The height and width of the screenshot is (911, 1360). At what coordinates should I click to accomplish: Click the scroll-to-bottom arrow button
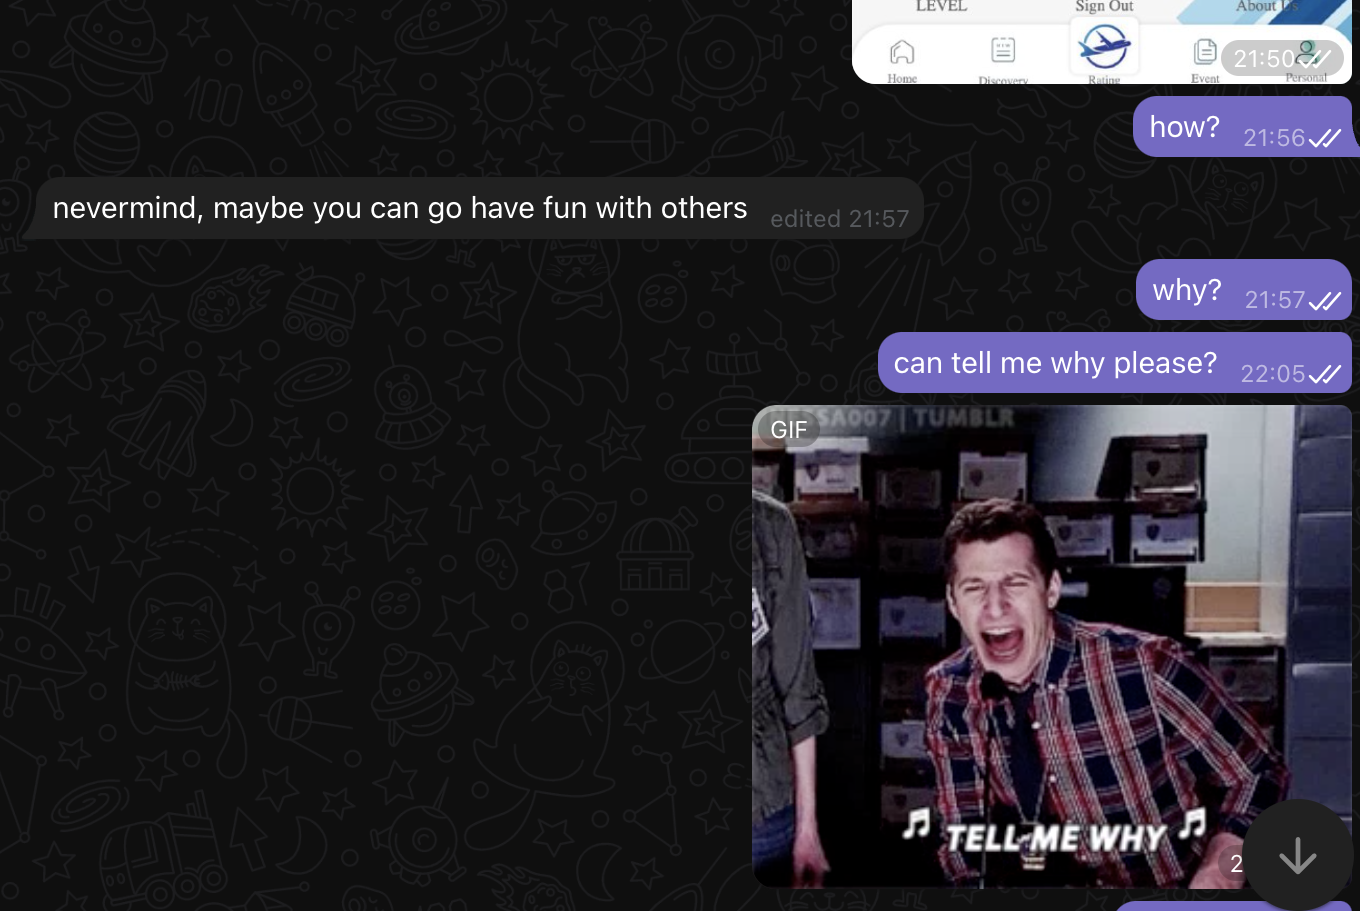click(1297, 856)
